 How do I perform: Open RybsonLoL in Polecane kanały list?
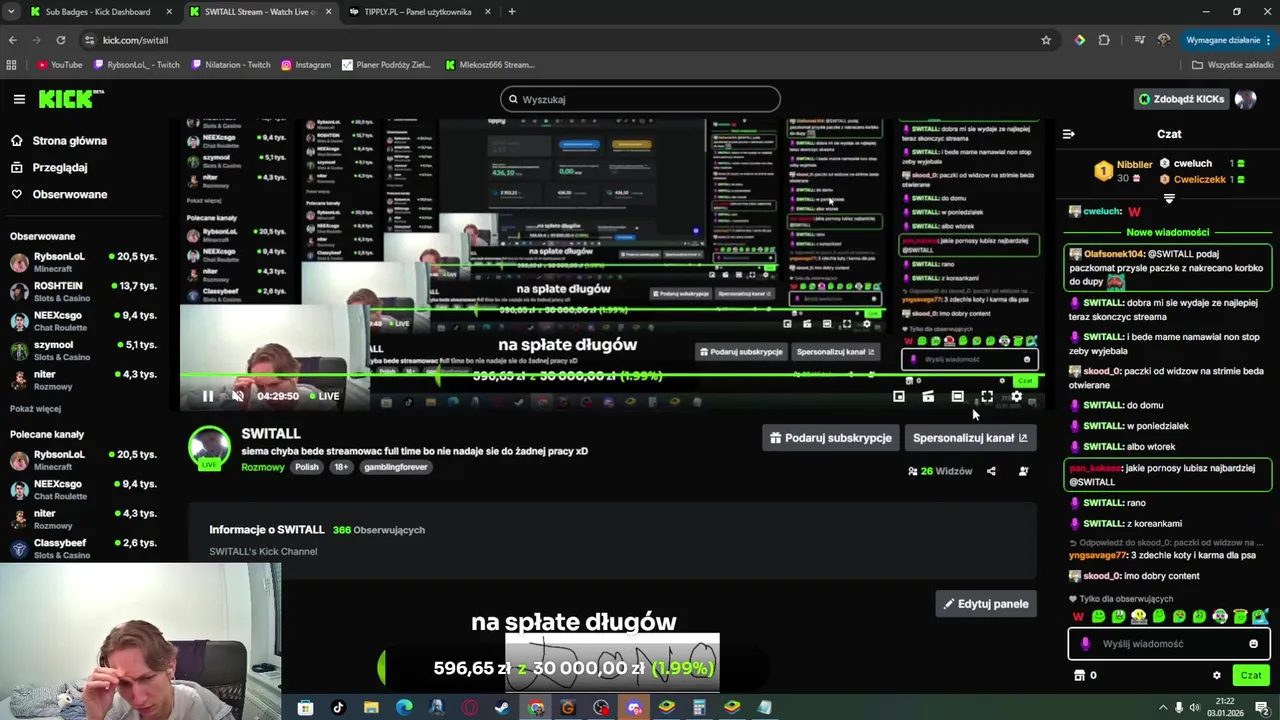click(x=83, y=460)
